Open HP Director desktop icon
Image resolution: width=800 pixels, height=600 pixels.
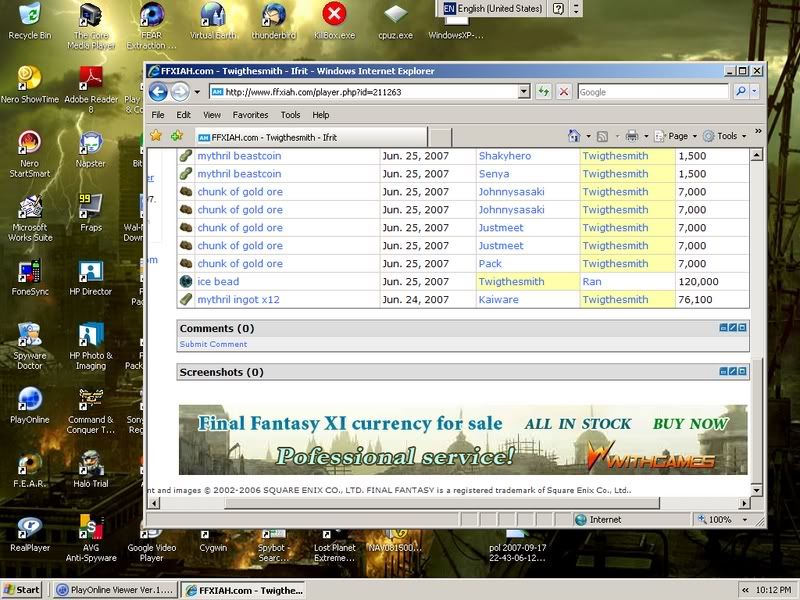point(91,278)
